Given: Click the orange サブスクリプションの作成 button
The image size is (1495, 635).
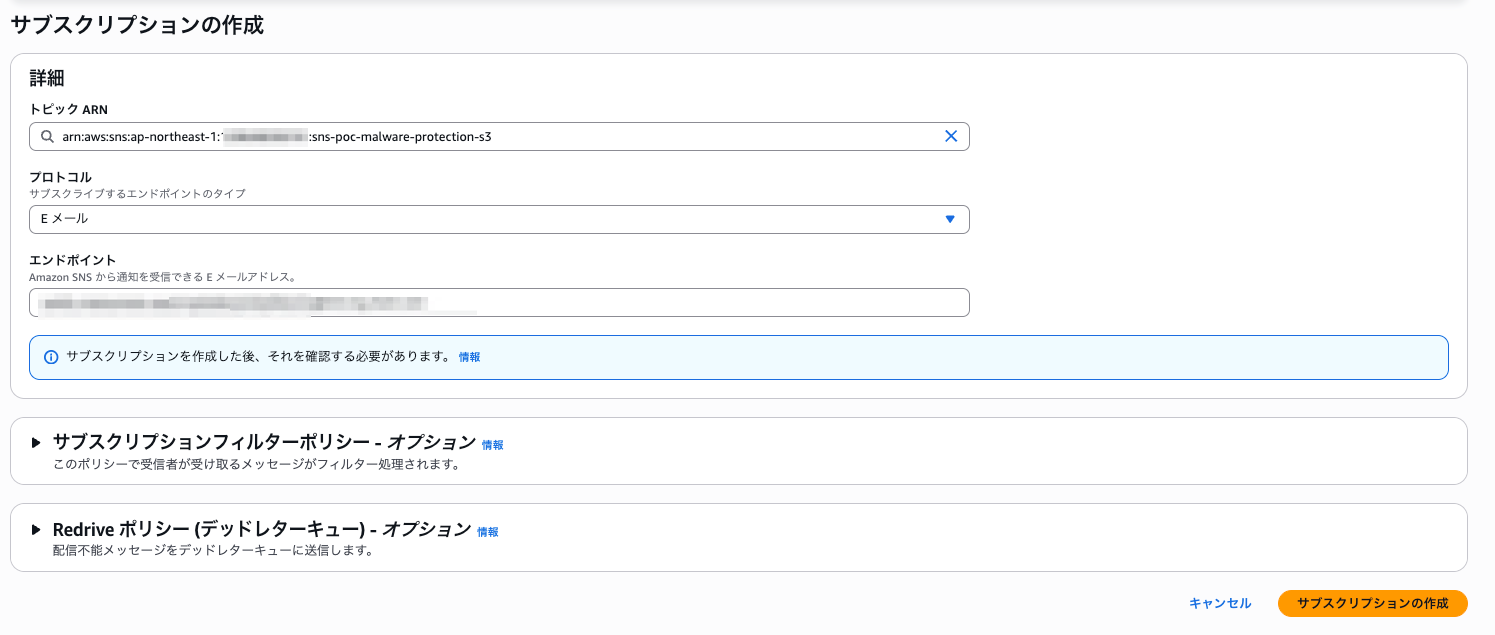Looking at the screenshot, I should pyautogui.click(x=1372, y=603).
